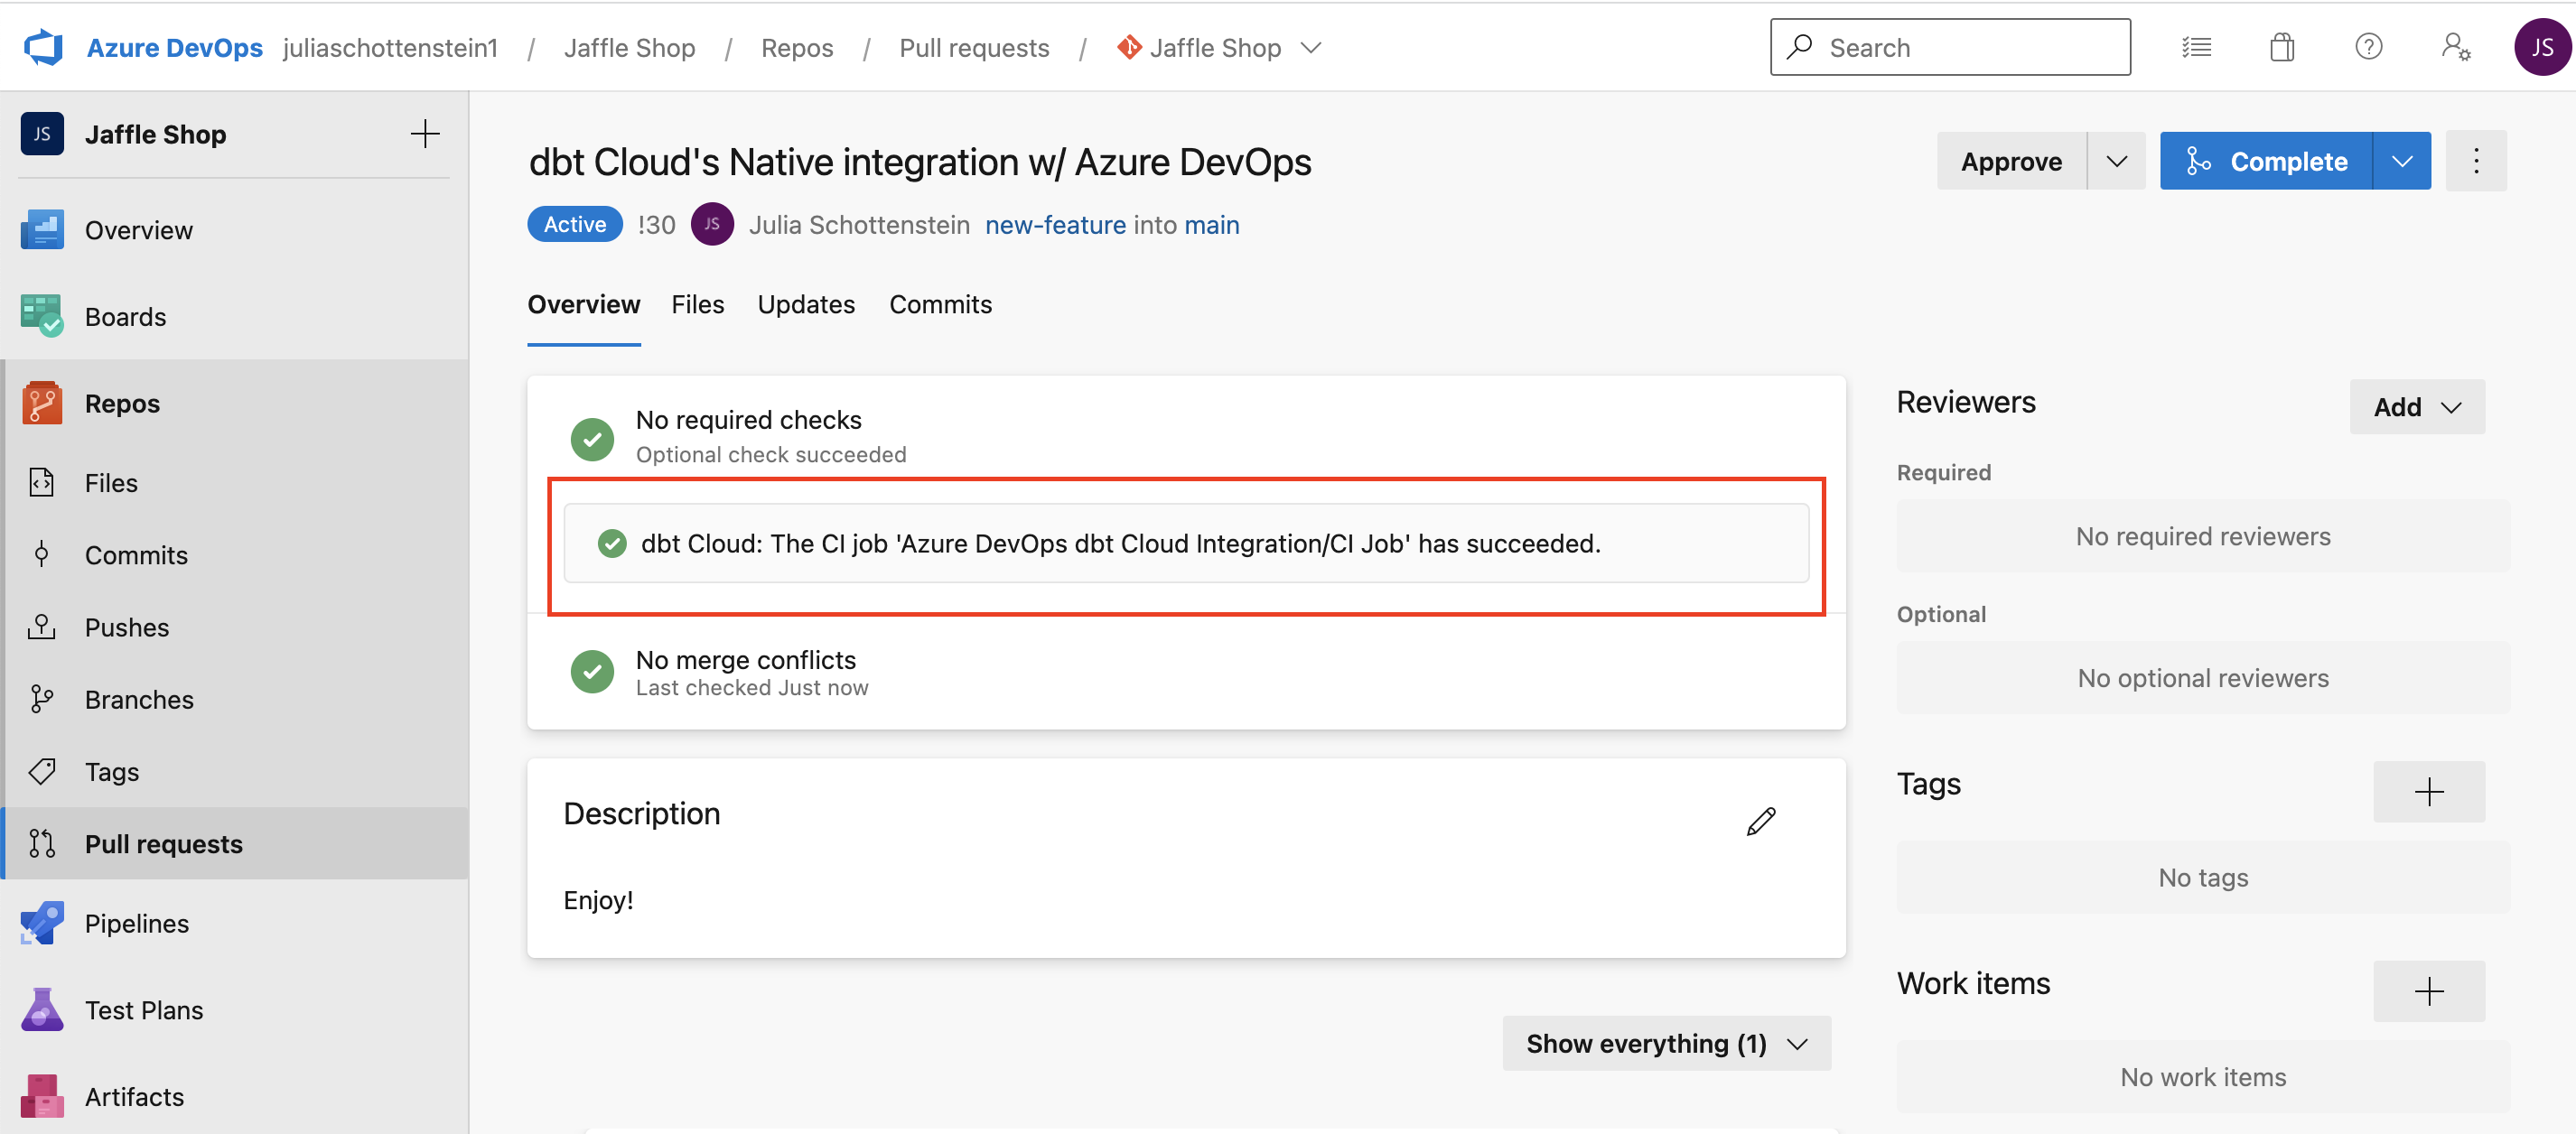Go to Jaffle Shop project breadcrumb
Image resolution: width=2576 pixels, height=1134 pixels.
click(629, 48)
